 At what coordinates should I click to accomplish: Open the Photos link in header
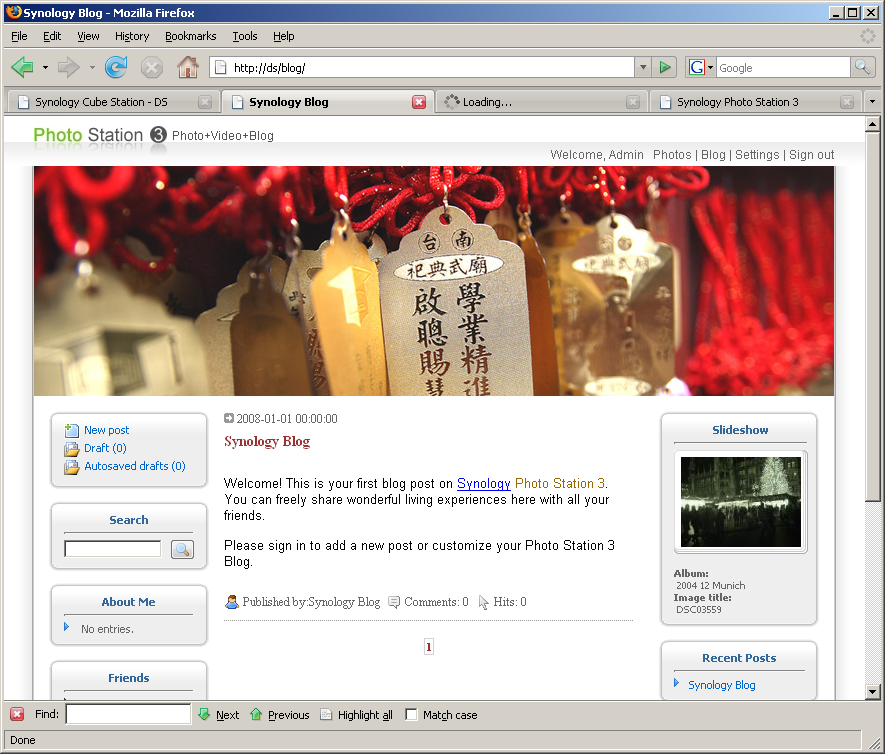click(x=672, y=155)
